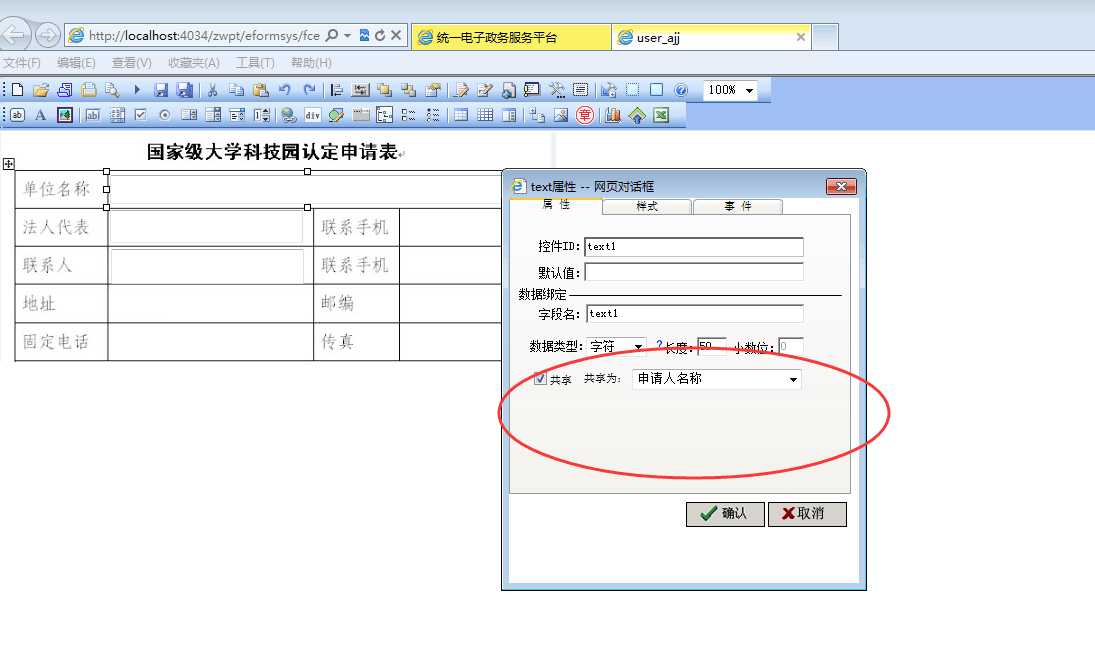Open a new browser tab
1095x654 pixels.
(825, 37)
